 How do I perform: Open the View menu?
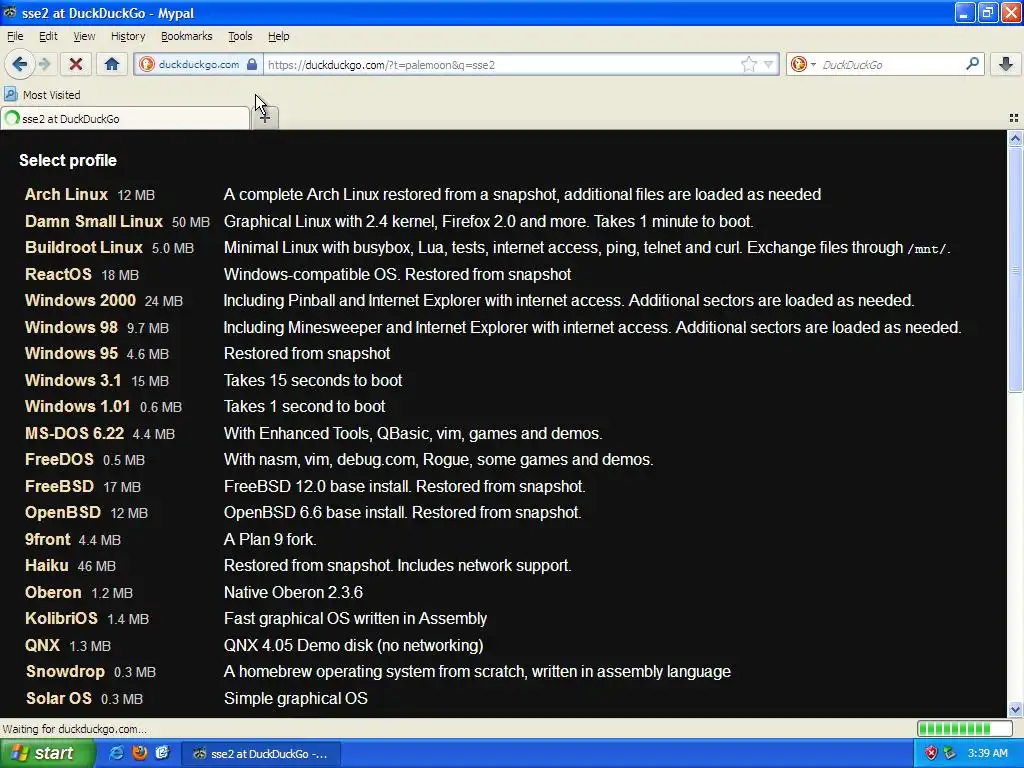tap(84, 36)
